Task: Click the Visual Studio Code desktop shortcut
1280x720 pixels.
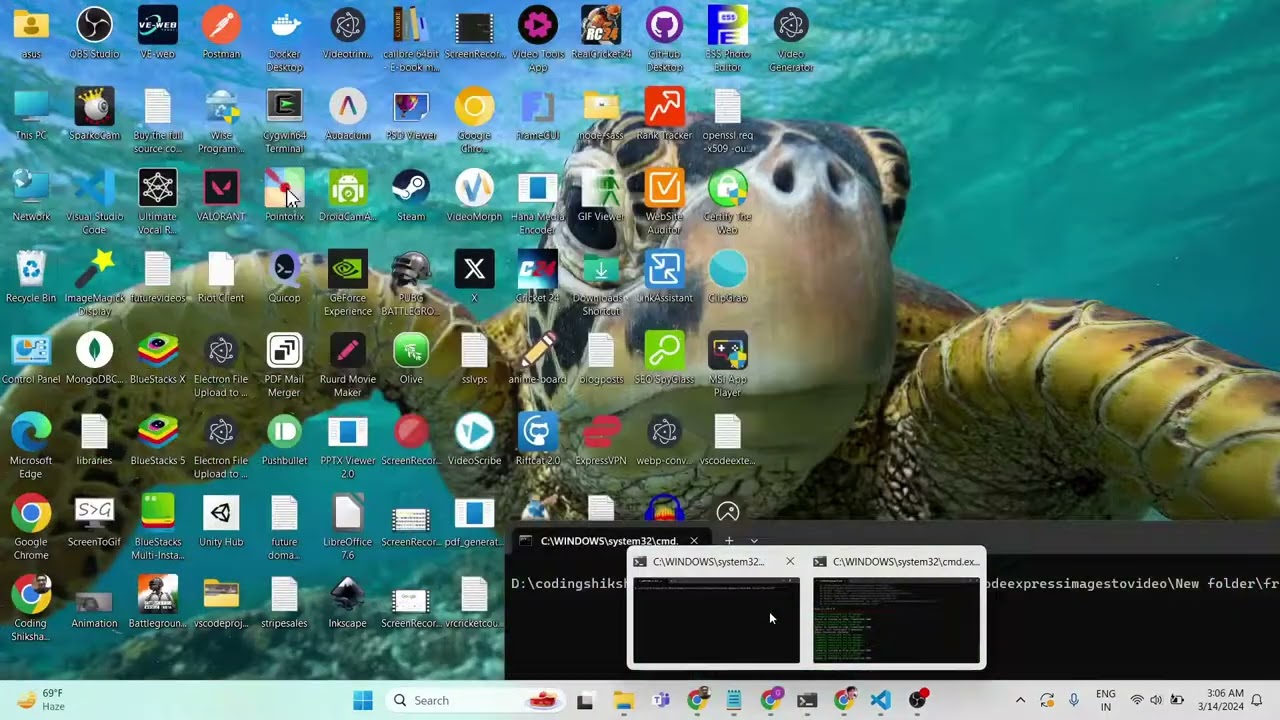Action: pos(94,201)
